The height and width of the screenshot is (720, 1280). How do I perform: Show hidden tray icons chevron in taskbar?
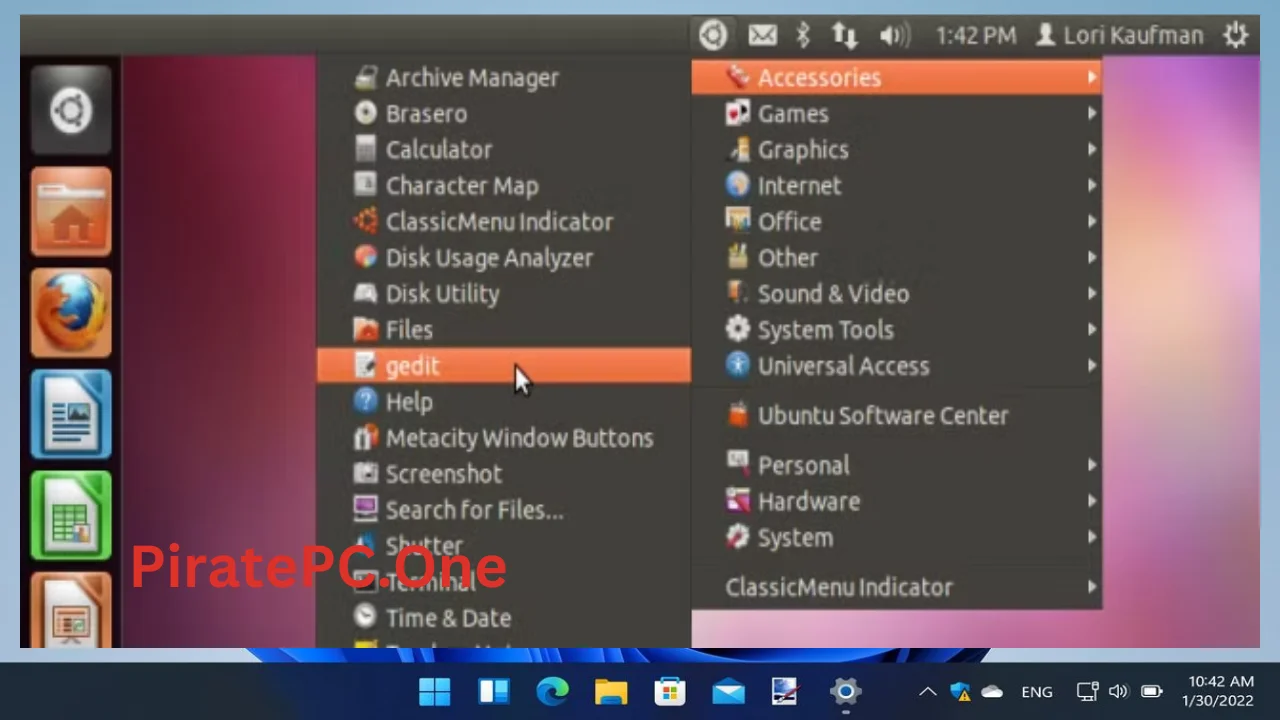pos(927,692)
